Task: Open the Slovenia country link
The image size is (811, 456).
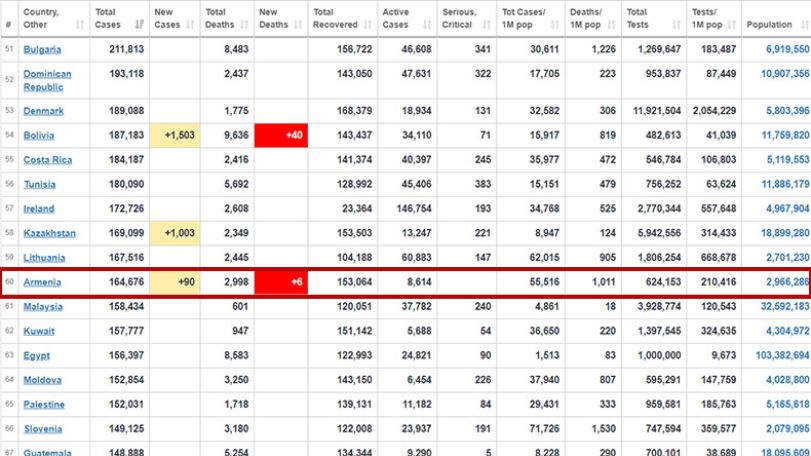Action: coord(43,429)
